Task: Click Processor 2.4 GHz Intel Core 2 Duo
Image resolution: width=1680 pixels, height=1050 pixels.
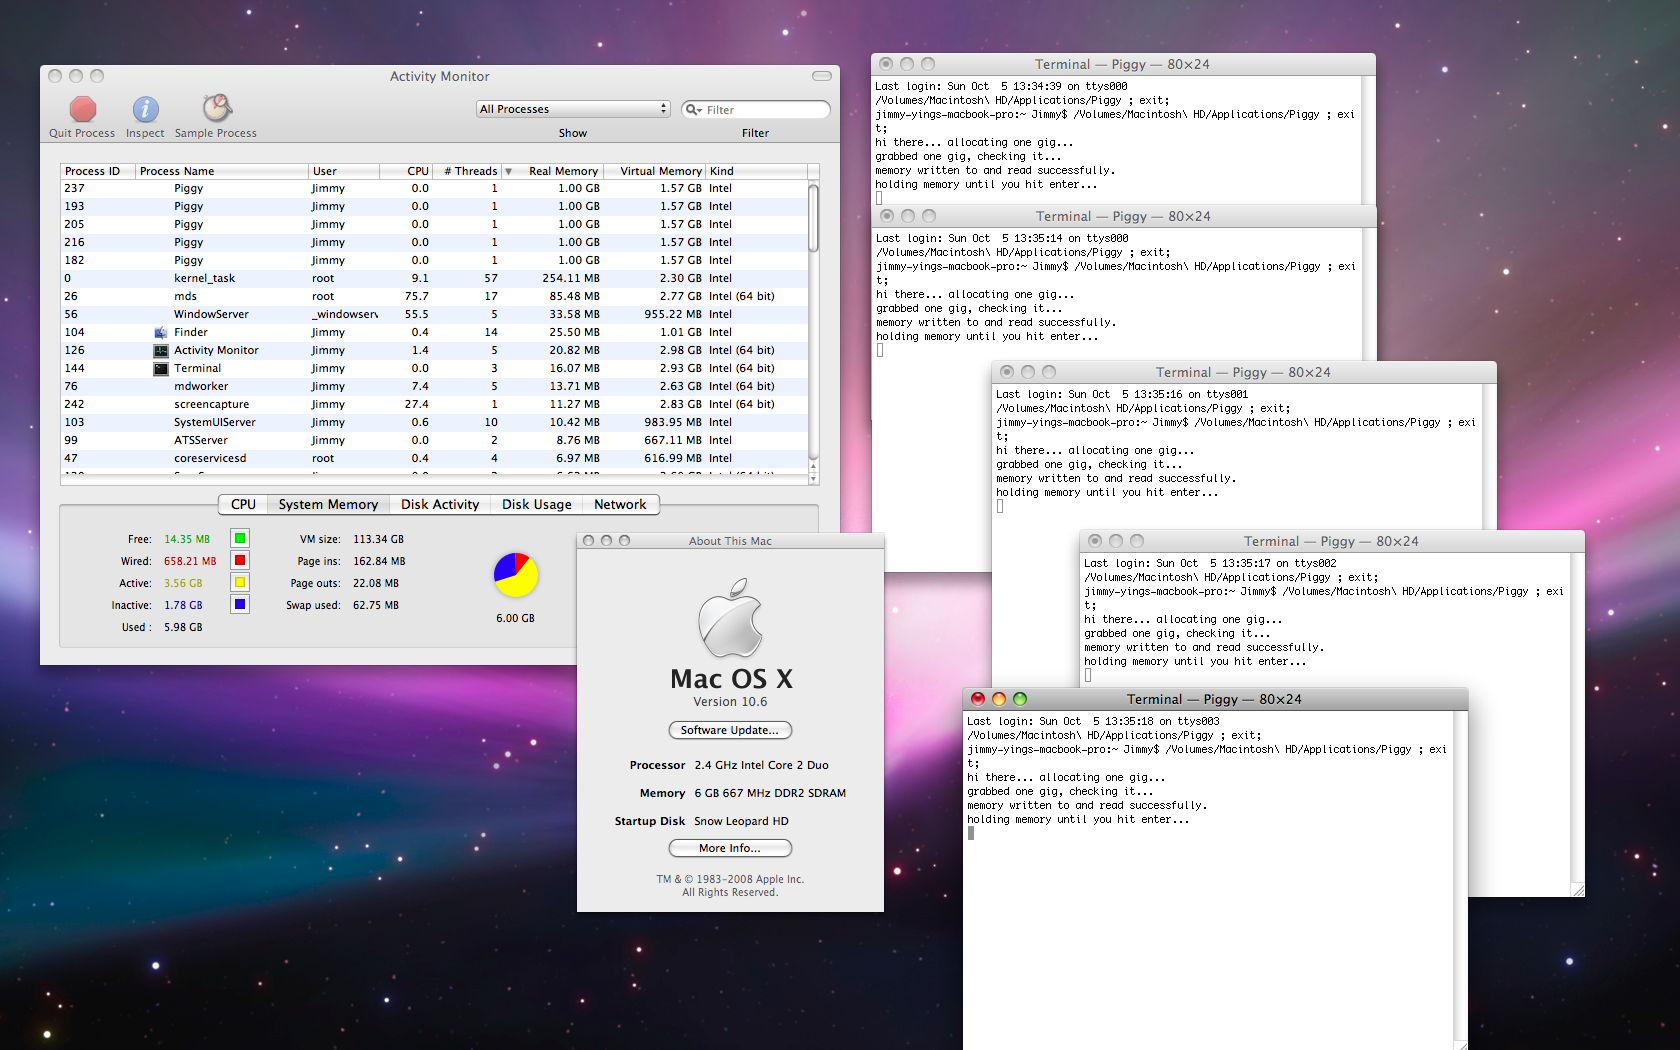Action: tap(729, 765)
